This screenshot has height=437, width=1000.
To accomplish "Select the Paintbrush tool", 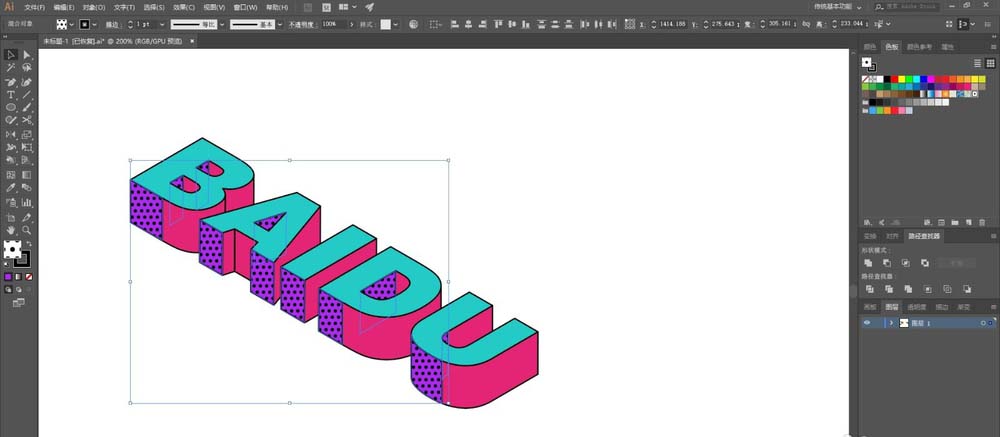I will [x=27, y=107].
